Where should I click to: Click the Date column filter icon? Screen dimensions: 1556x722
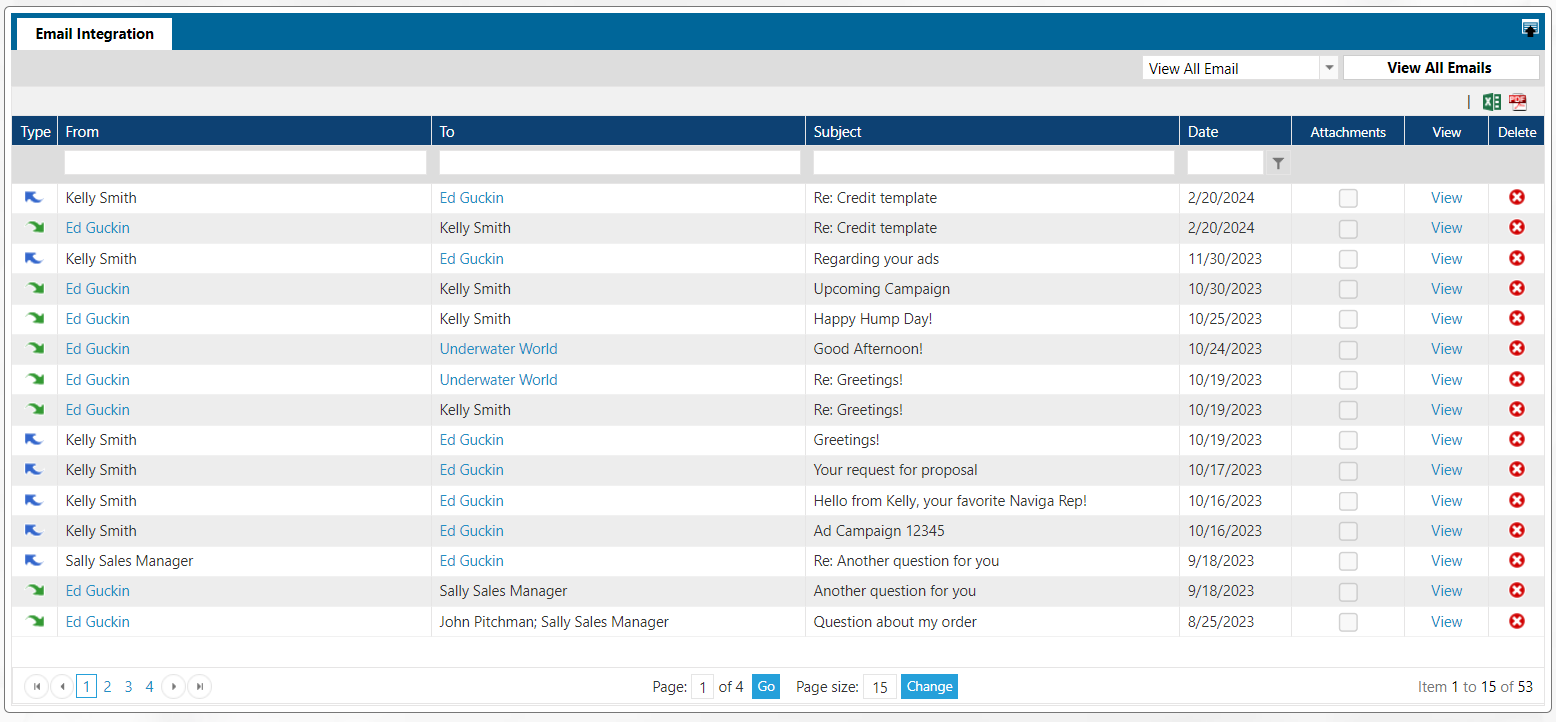pyautogui.click(x=1277, y=163)
